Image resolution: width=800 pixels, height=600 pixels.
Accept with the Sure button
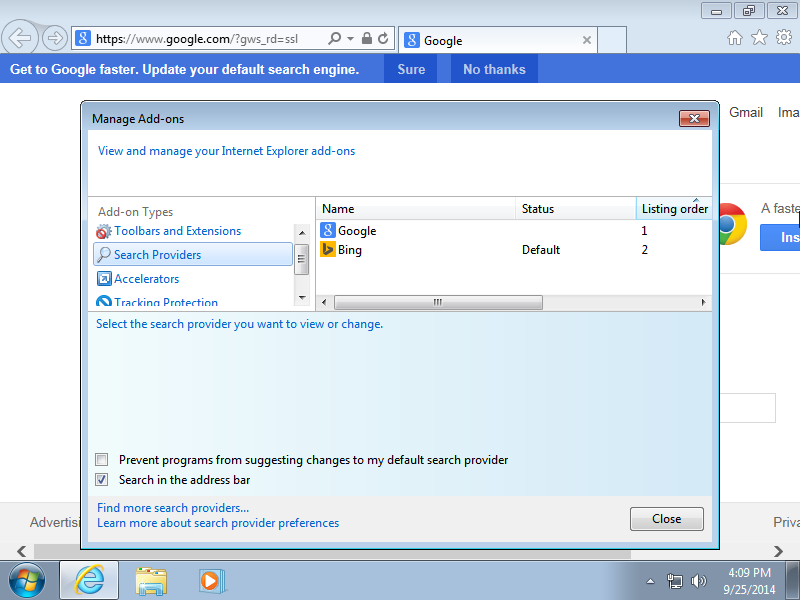pyautogui.click(x=411, y=69)
